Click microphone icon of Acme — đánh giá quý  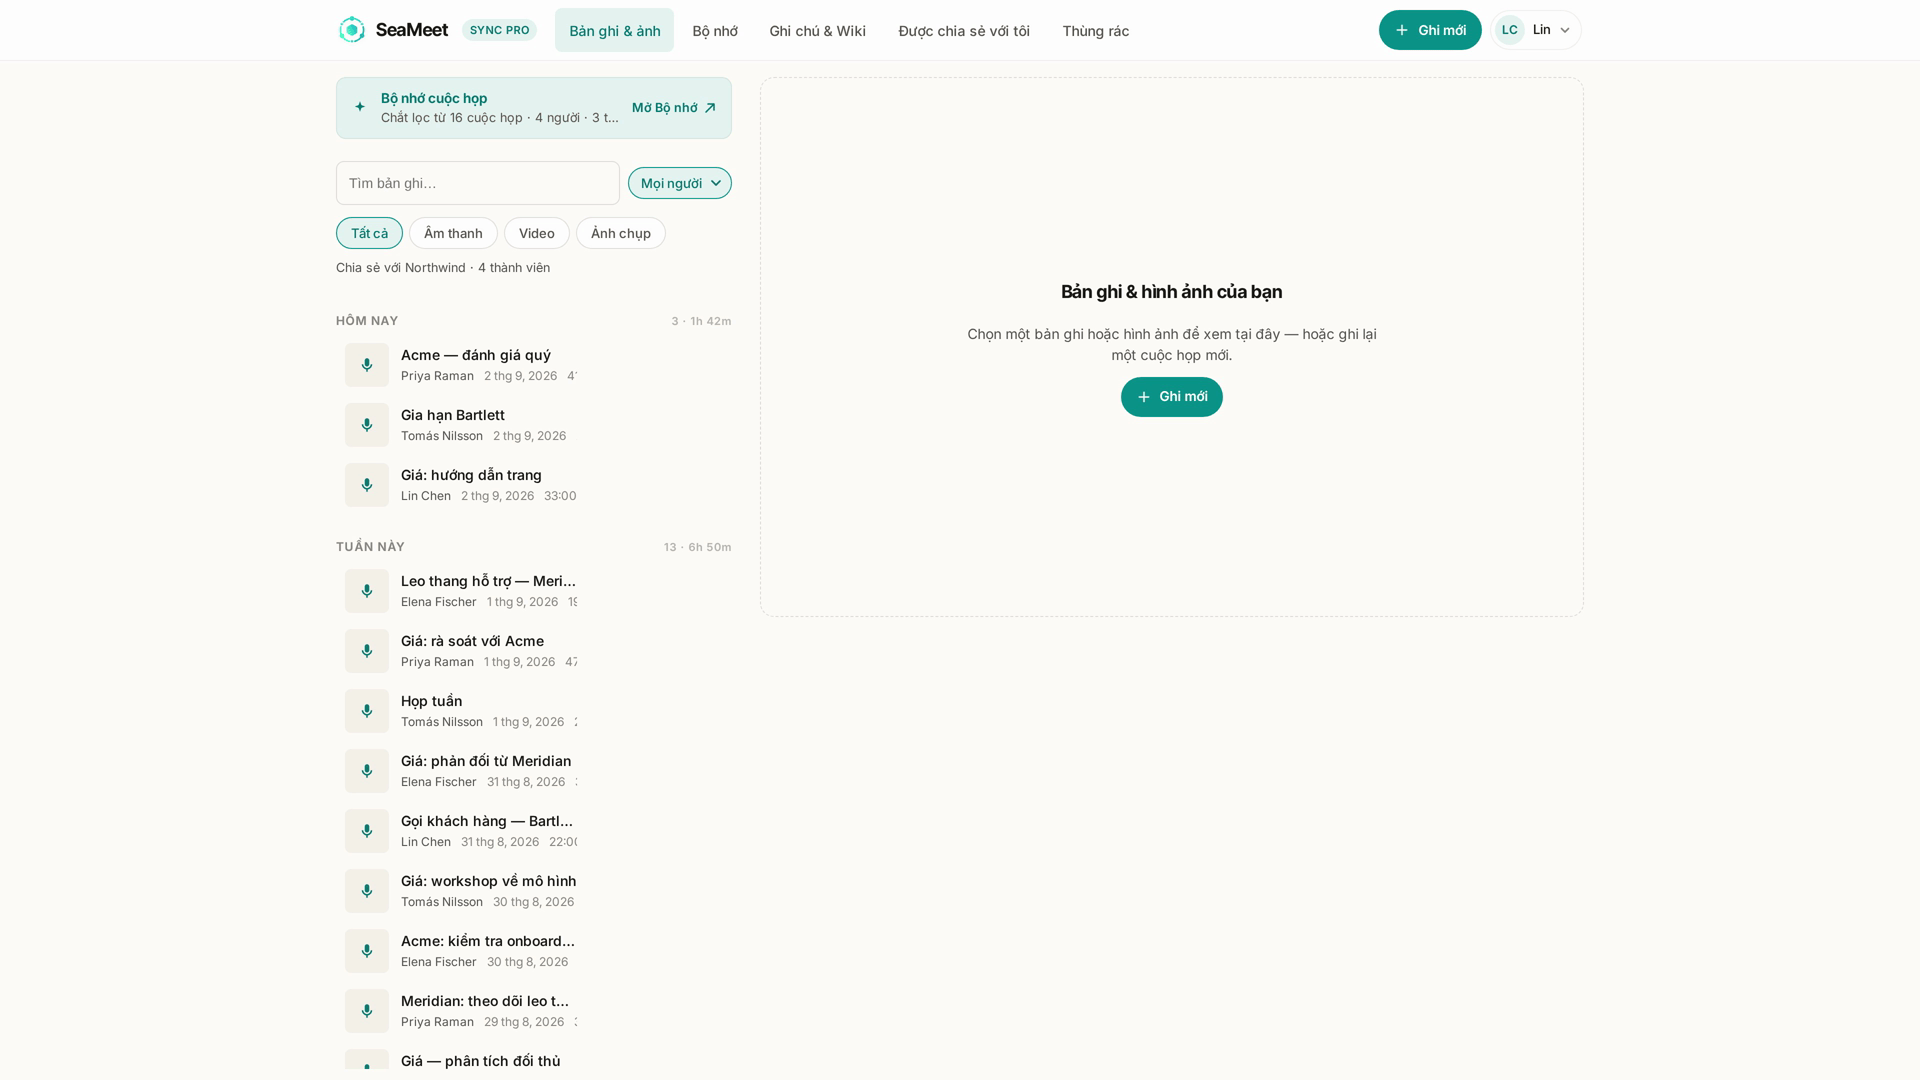[367, 365]
